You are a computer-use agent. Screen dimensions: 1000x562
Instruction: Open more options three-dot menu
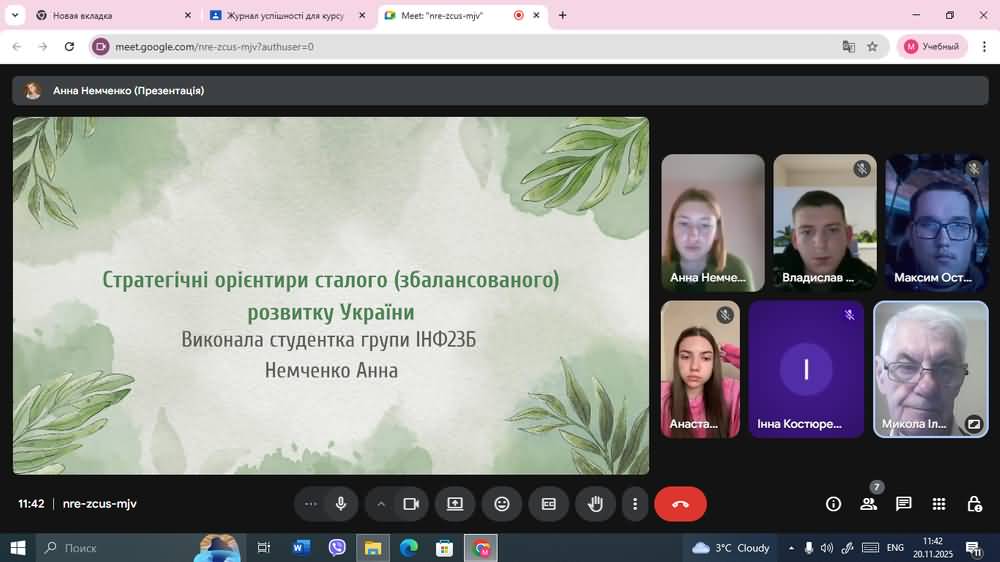tap(635, 504)
